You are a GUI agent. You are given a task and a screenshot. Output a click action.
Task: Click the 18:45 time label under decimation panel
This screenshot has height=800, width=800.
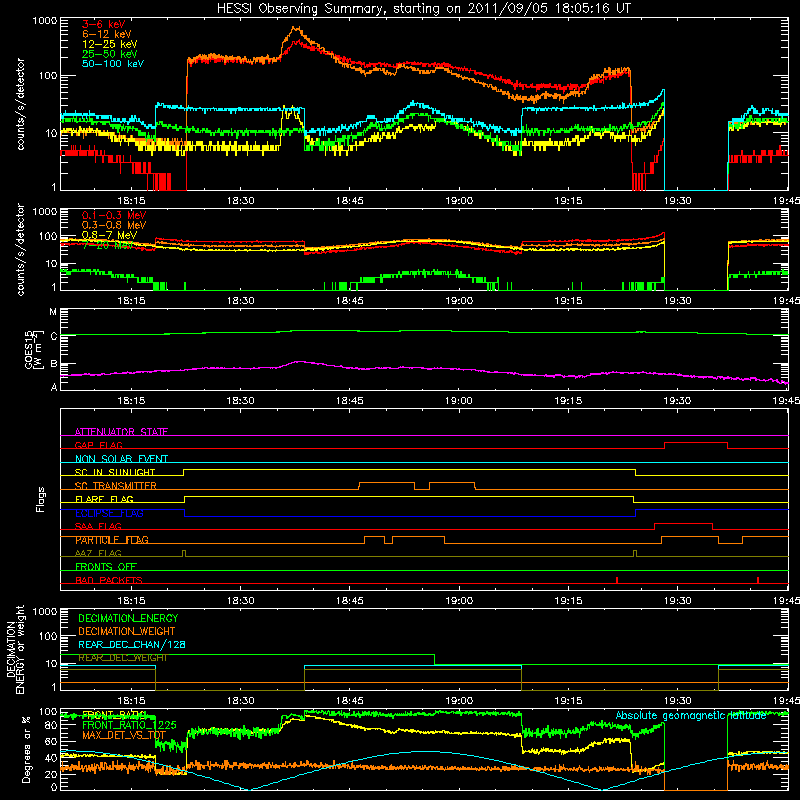349,701
